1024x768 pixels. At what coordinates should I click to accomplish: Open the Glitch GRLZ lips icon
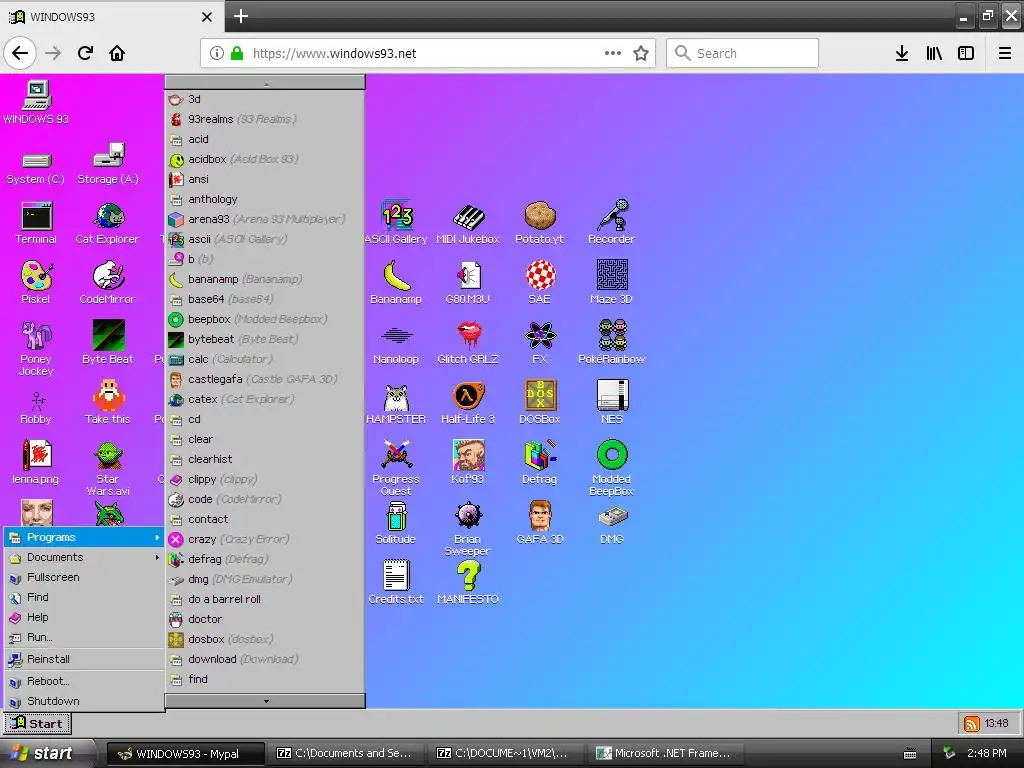(x=468, y=342)
